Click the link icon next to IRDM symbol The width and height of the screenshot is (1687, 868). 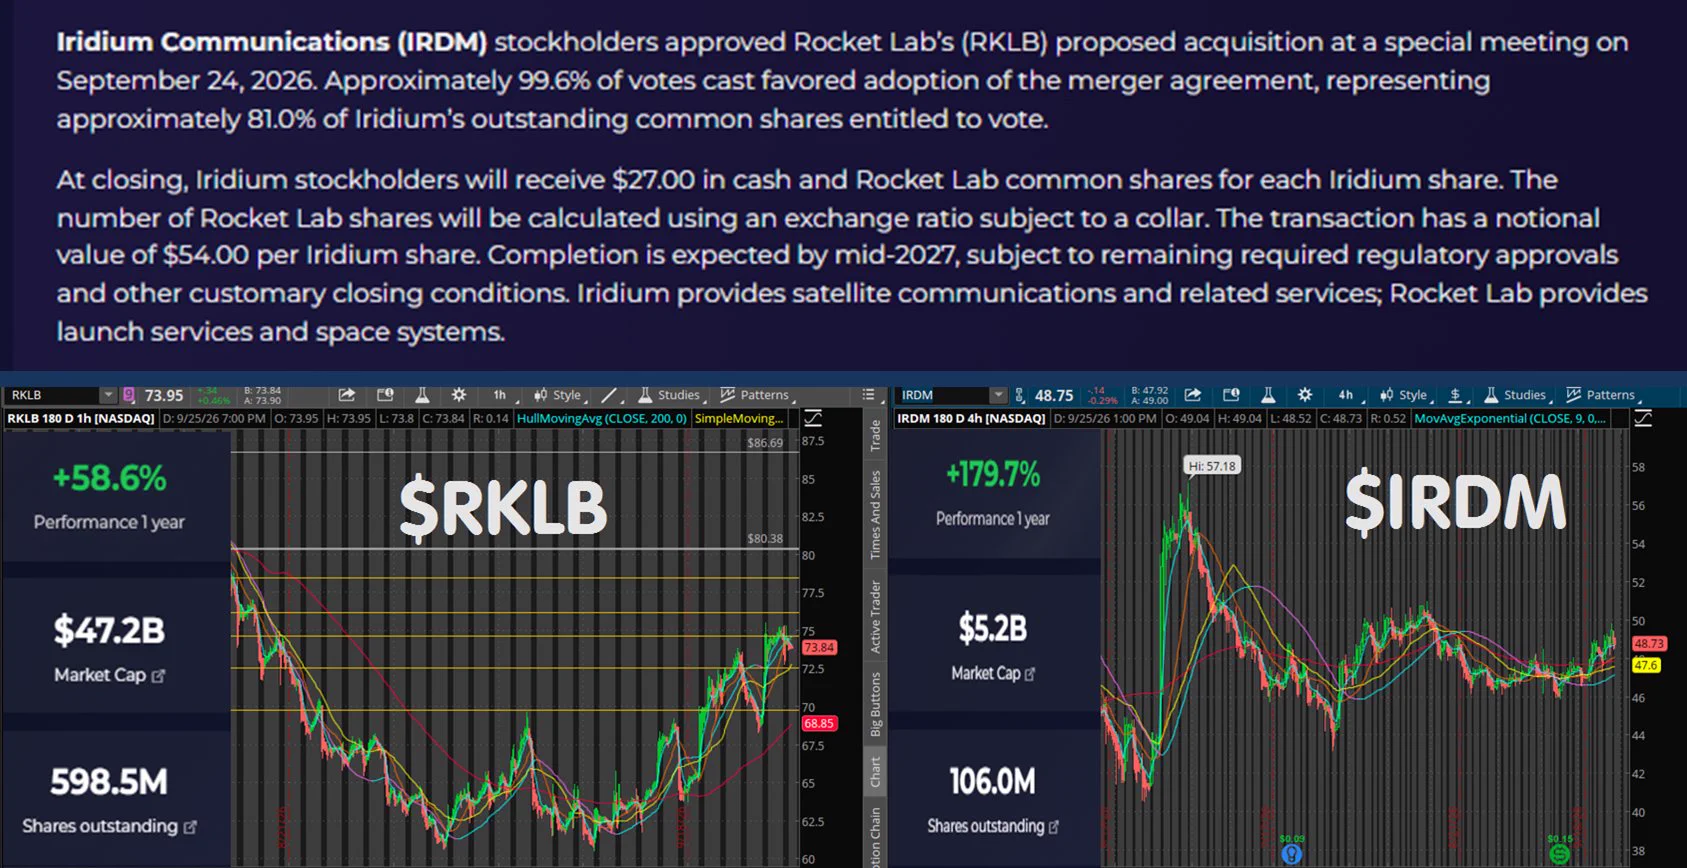click(1020, 395)
